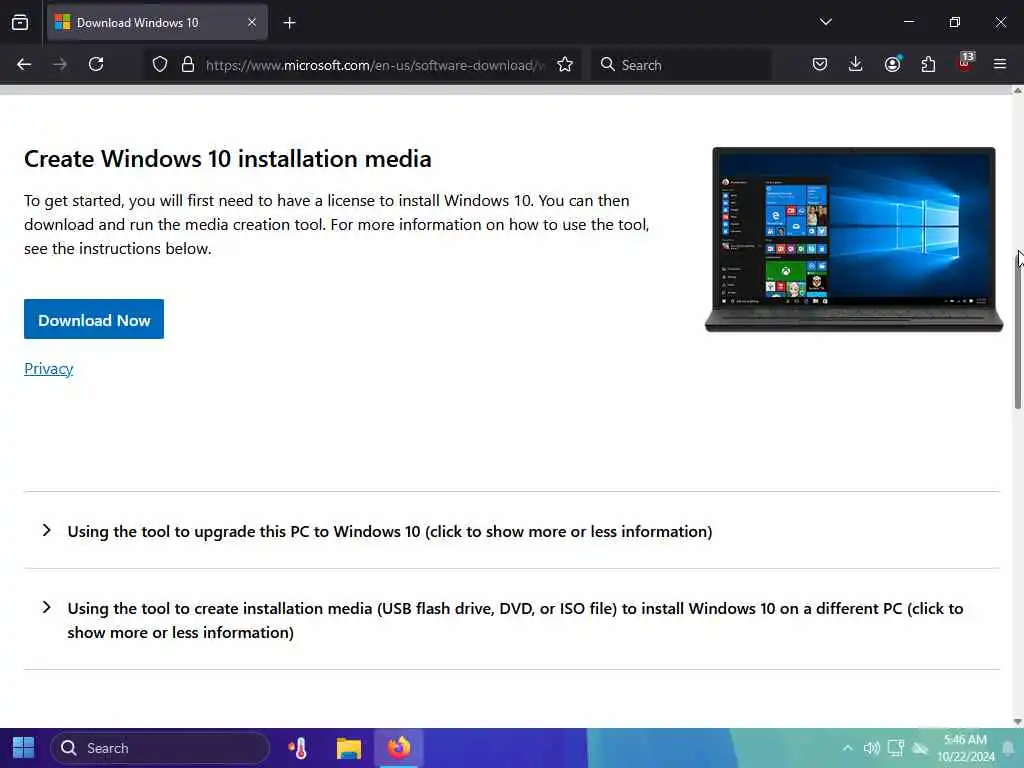The height and width of the screenshot is (768, 1024).
Task: Select the Download Windows 10 tab
Action: [157, 22]
